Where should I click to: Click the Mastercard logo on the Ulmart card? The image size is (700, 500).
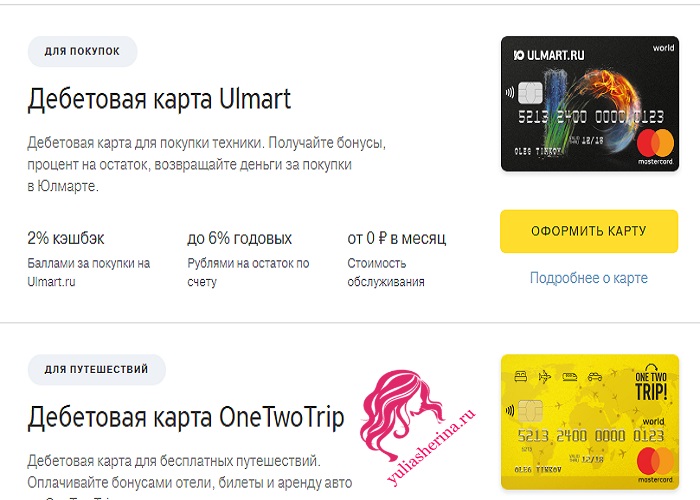pyautogui.click(x=655, y=147)
